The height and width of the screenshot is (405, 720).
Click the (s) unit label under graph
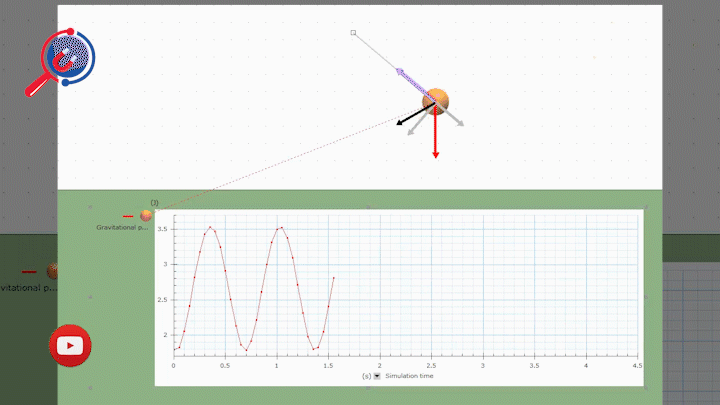pos(366,377)
